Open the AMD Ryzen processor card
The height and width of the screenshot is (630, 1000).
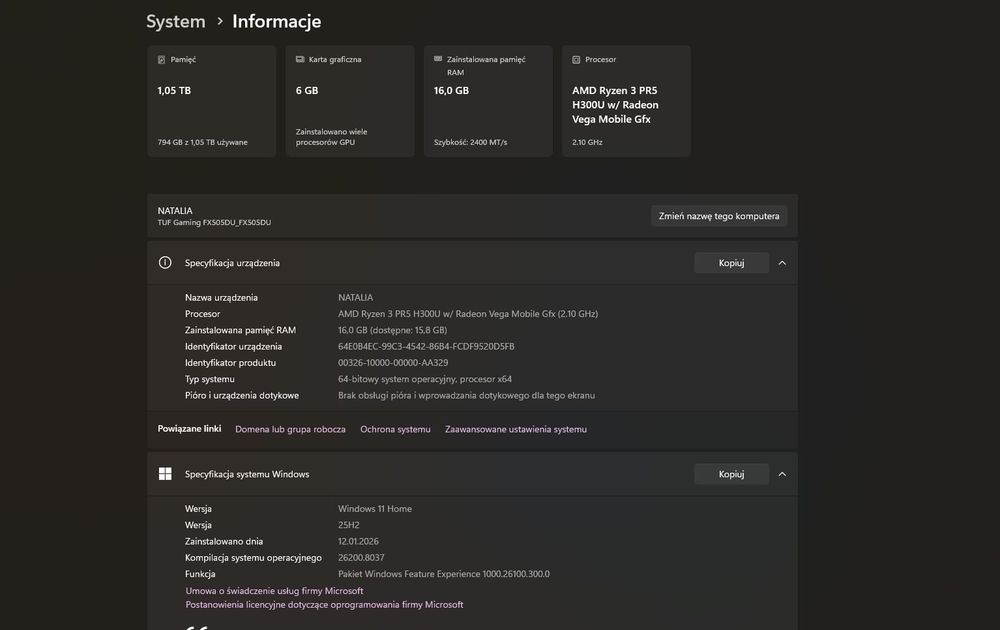pyautogui.click(x=626, y=101)
